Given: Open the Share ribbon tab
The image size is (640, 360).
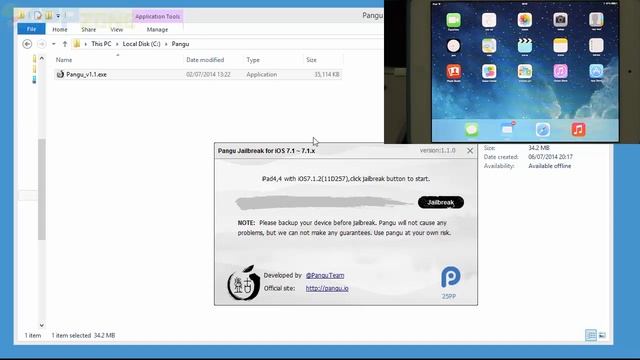Looking at the screenshot, I should (88, 29).
